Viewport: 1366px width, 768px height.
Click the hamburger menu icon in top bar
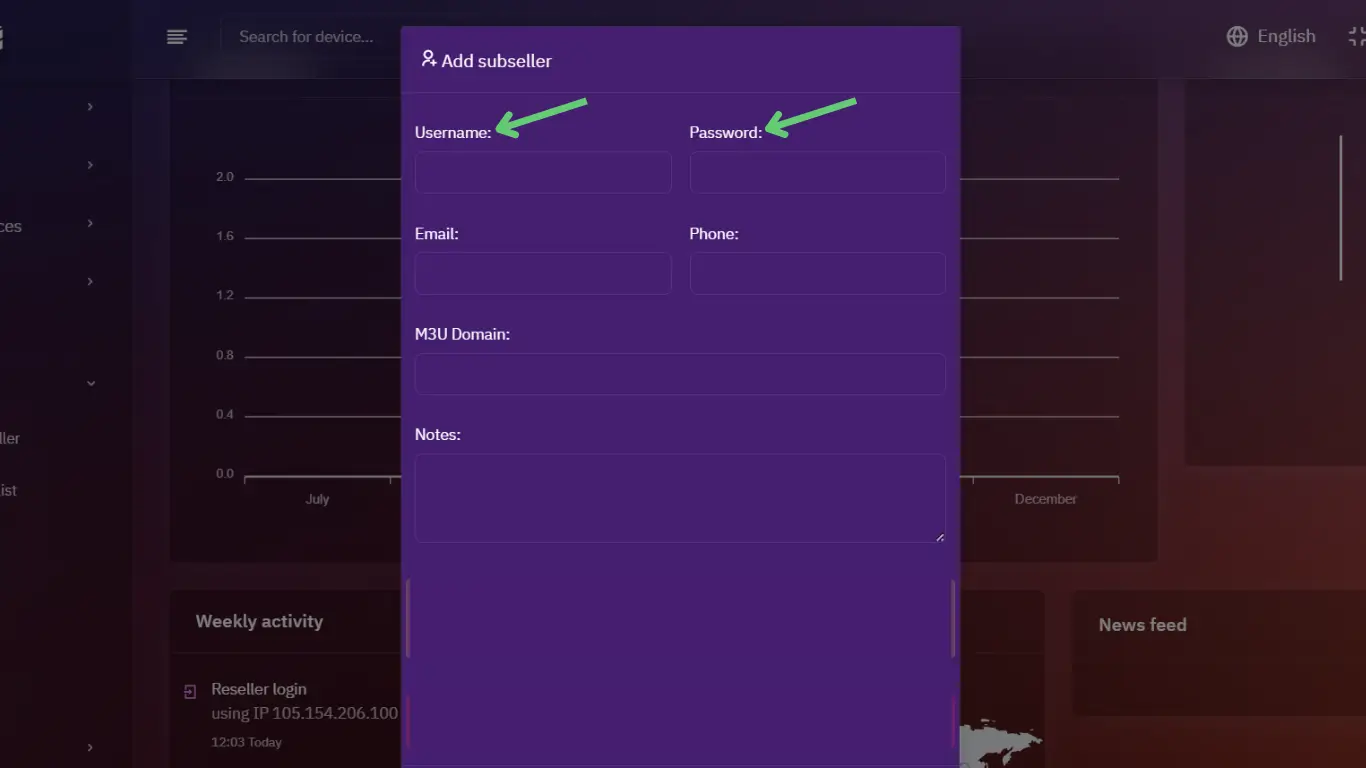click(177, 37)
